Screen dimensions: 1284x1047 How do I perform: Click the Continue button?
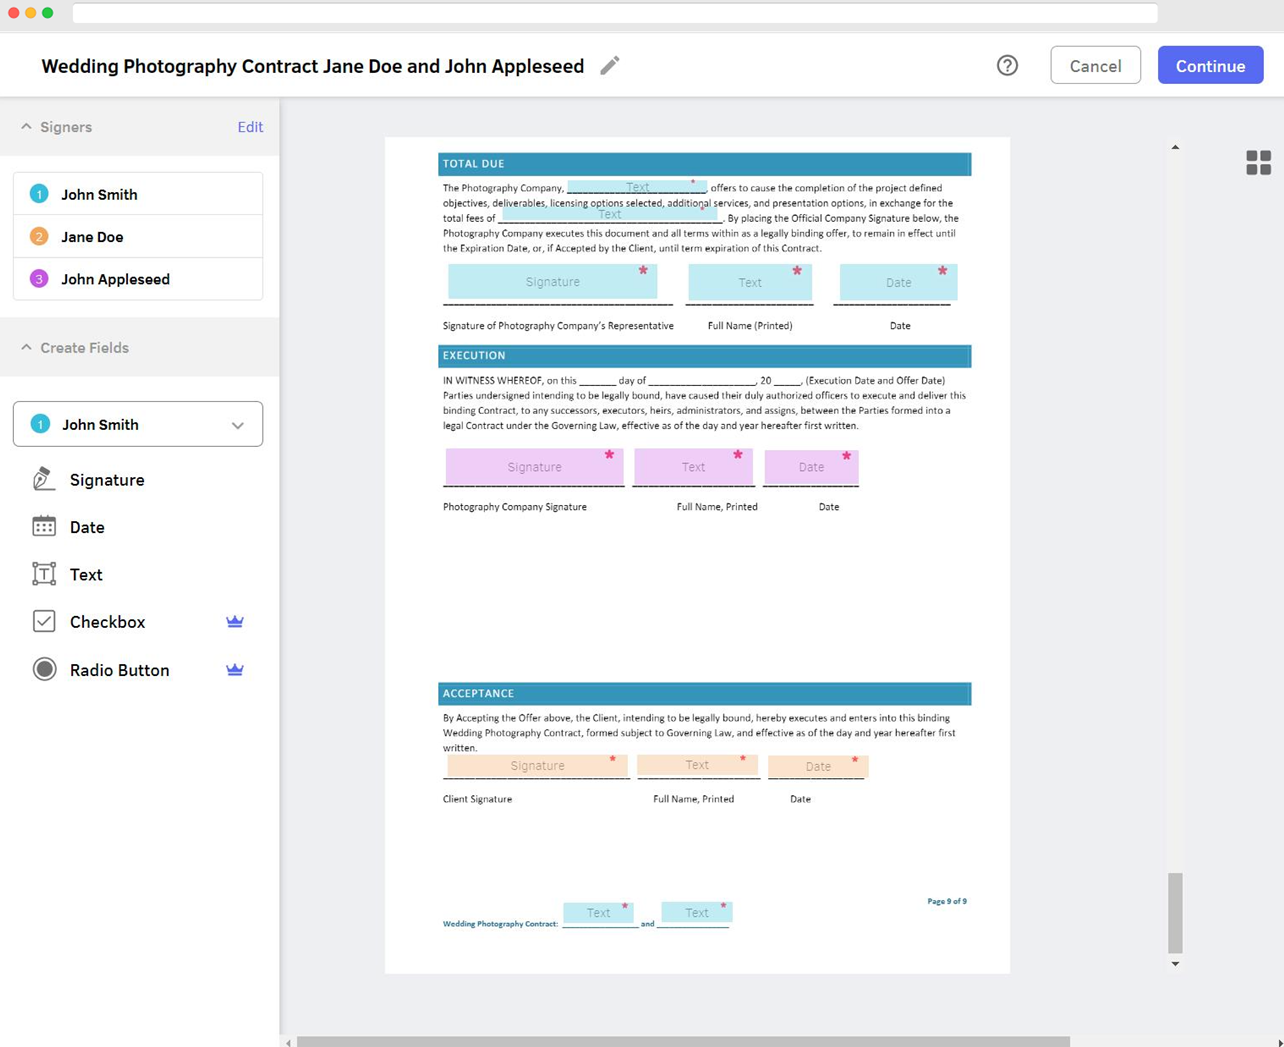[1210, 65]
